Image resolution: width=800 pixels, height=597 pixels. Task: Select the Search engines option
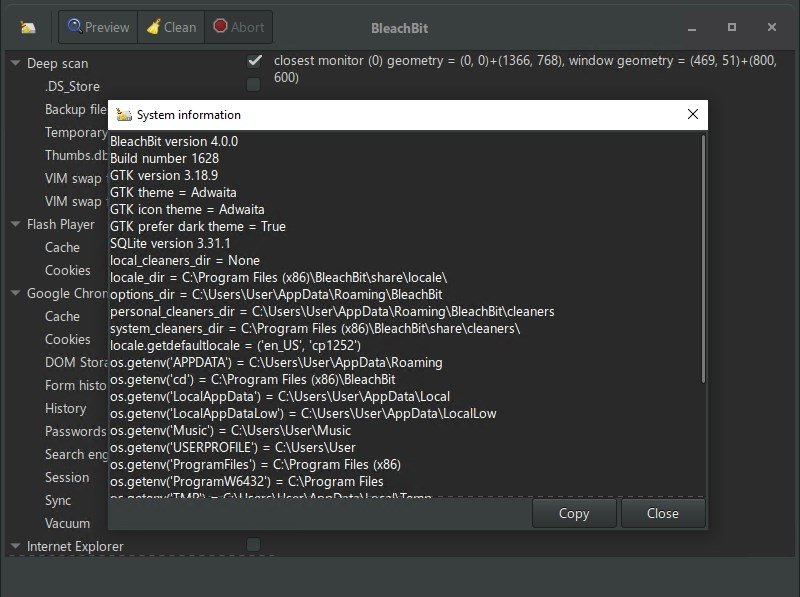tap(76, 454)
